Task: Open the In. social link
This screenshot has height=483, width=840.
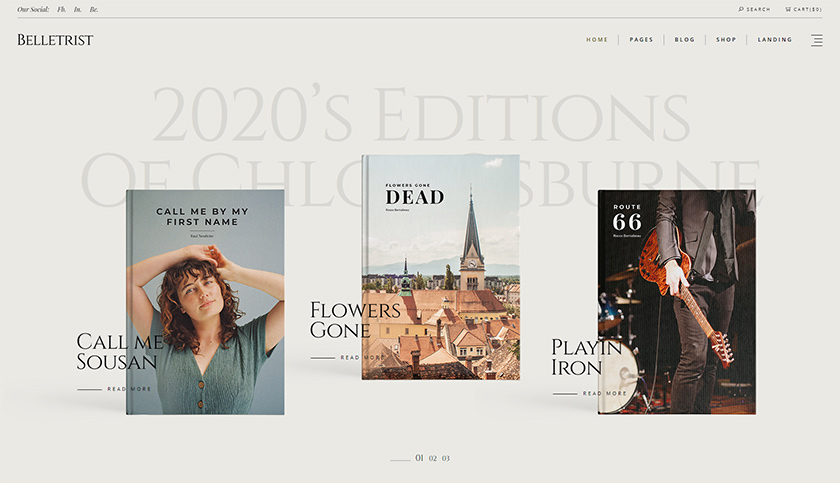Action: (x=78, y=9)
